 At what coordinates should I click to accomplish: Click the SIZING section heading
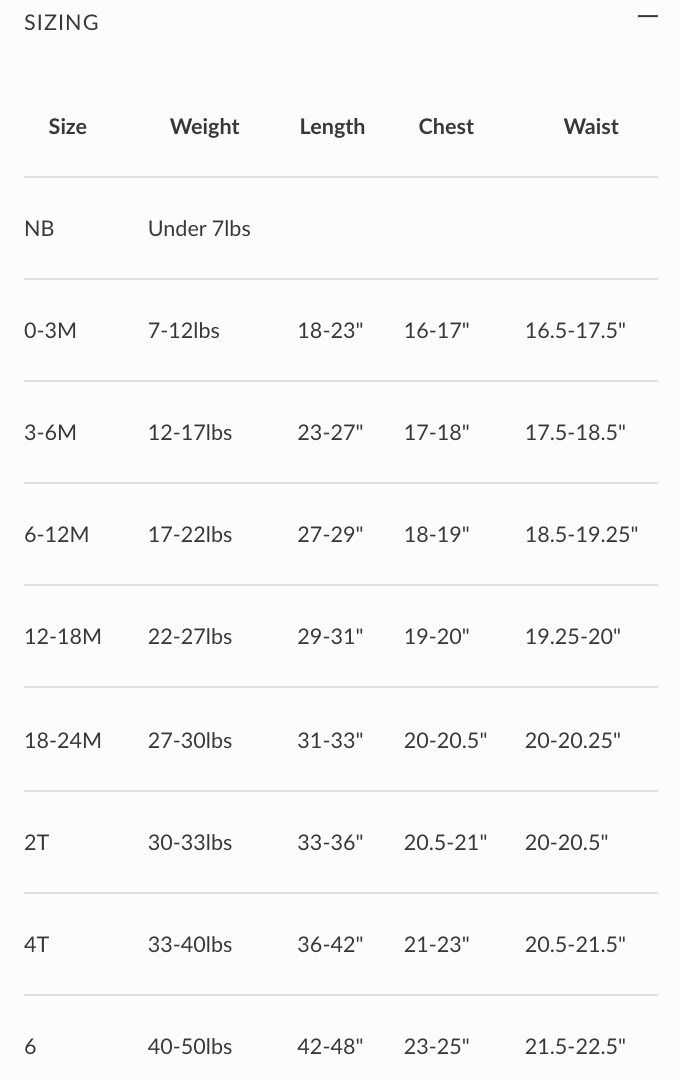62,22
